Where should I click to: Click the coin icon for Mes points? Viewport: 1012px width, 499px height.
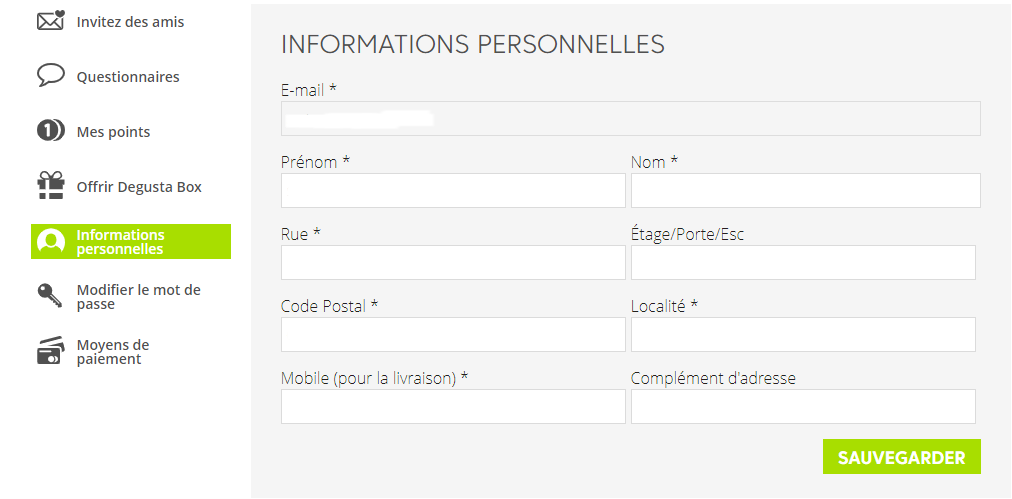(x=50, y=131)
